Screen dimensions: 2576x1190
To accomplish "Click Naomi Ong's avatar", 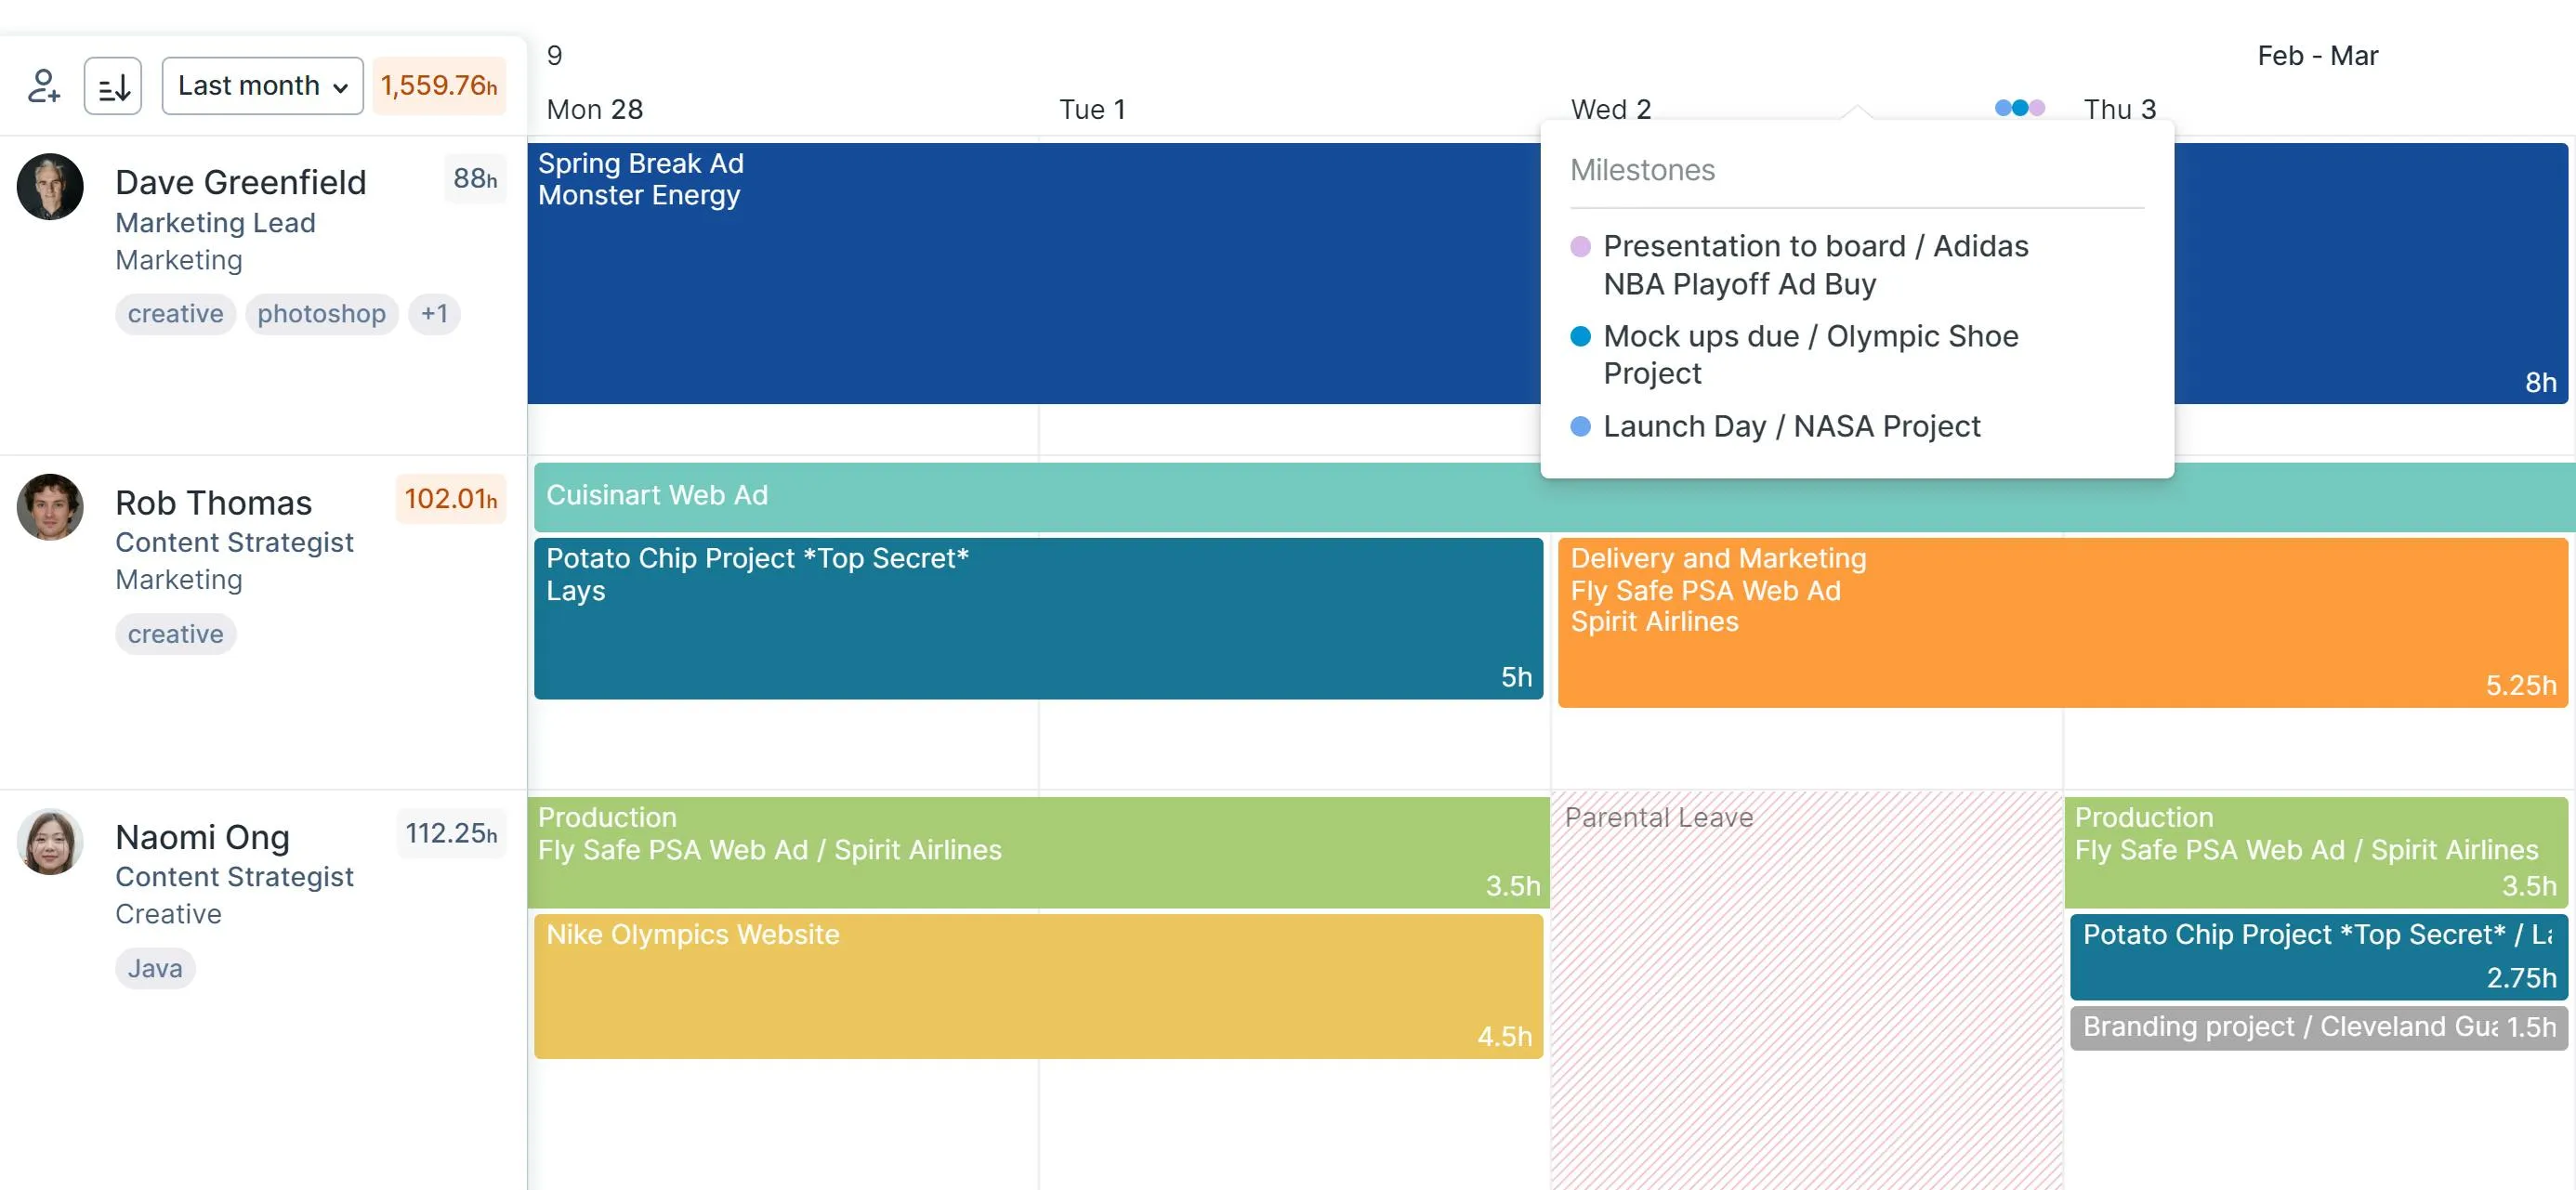I will (50, 842).
